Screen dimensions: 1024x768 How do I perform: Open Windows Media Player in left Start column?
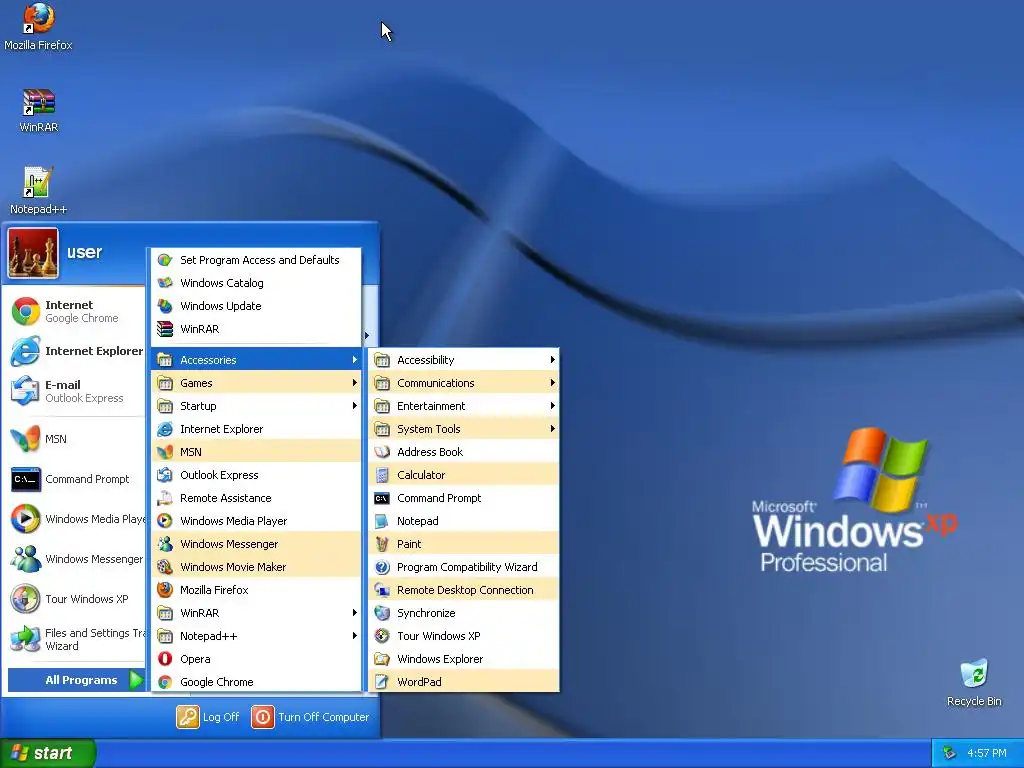(75, 519)
